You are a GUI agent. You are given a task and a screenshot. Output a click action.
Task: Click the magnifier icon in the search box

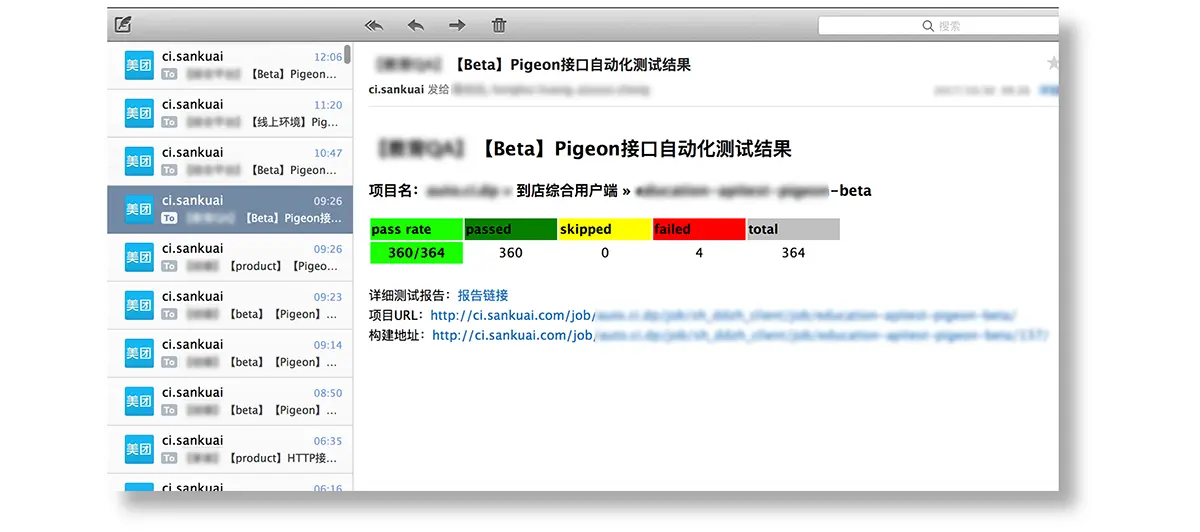(928, 26)
